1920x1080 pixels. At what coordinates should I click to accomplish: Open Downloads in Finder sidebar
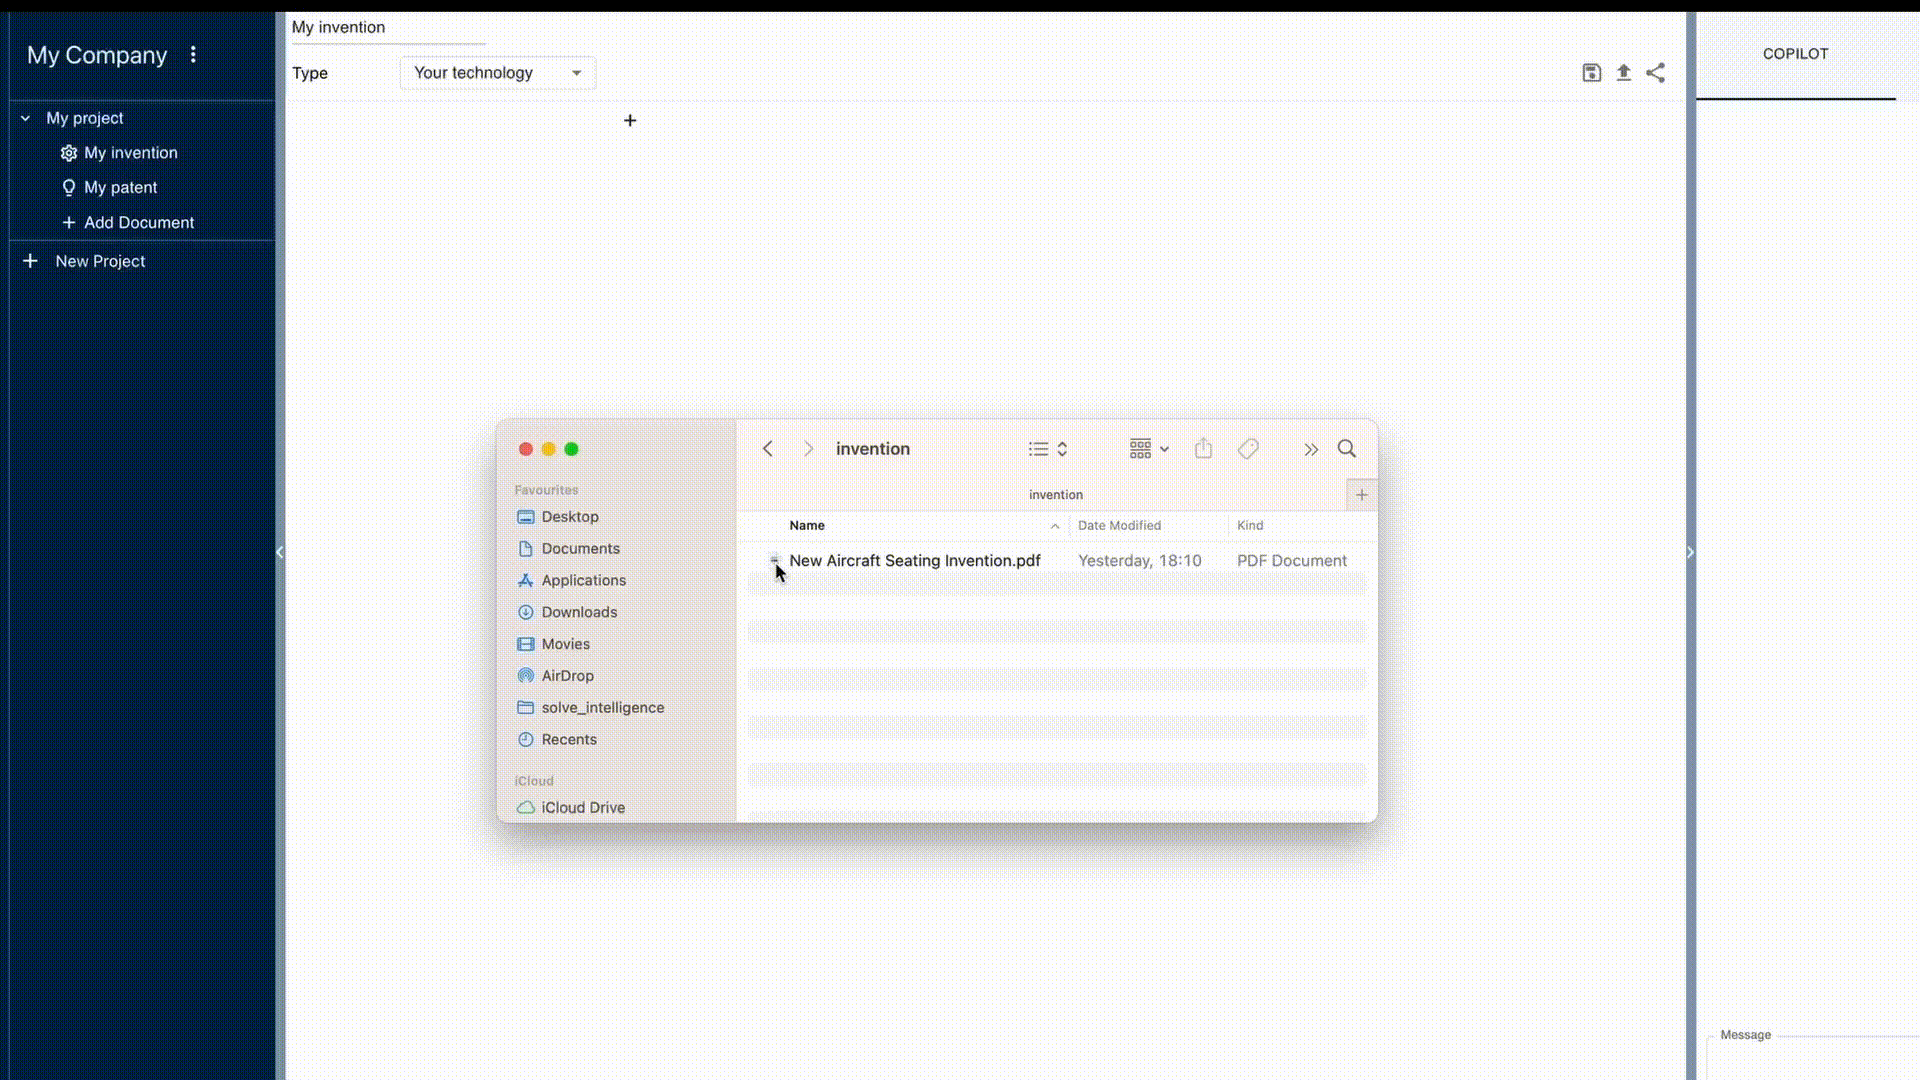[x=579, y=612]
